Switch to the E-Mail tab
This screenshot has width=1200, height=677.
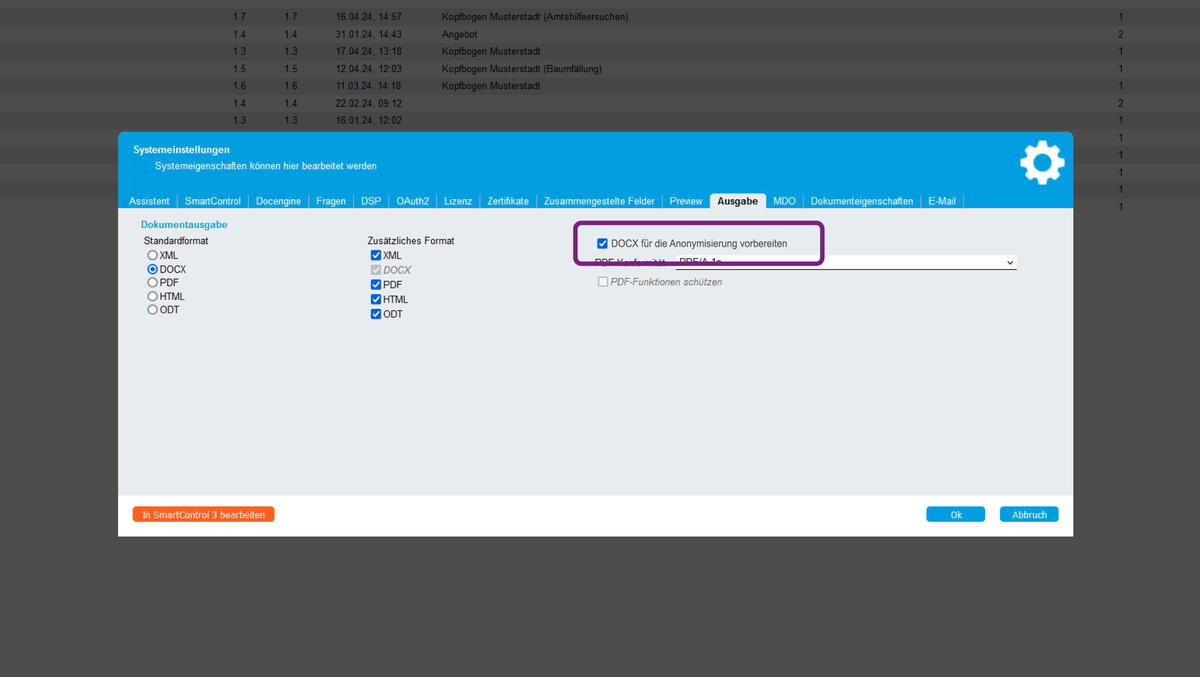coord(941,201)
